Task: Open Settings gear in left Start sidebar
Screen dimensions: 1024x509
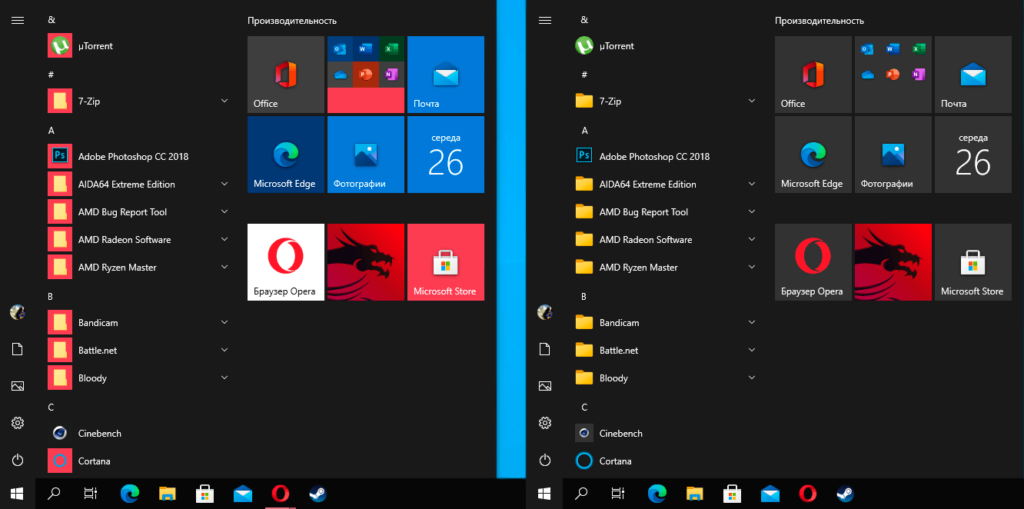Action: (x=18, y=423)
